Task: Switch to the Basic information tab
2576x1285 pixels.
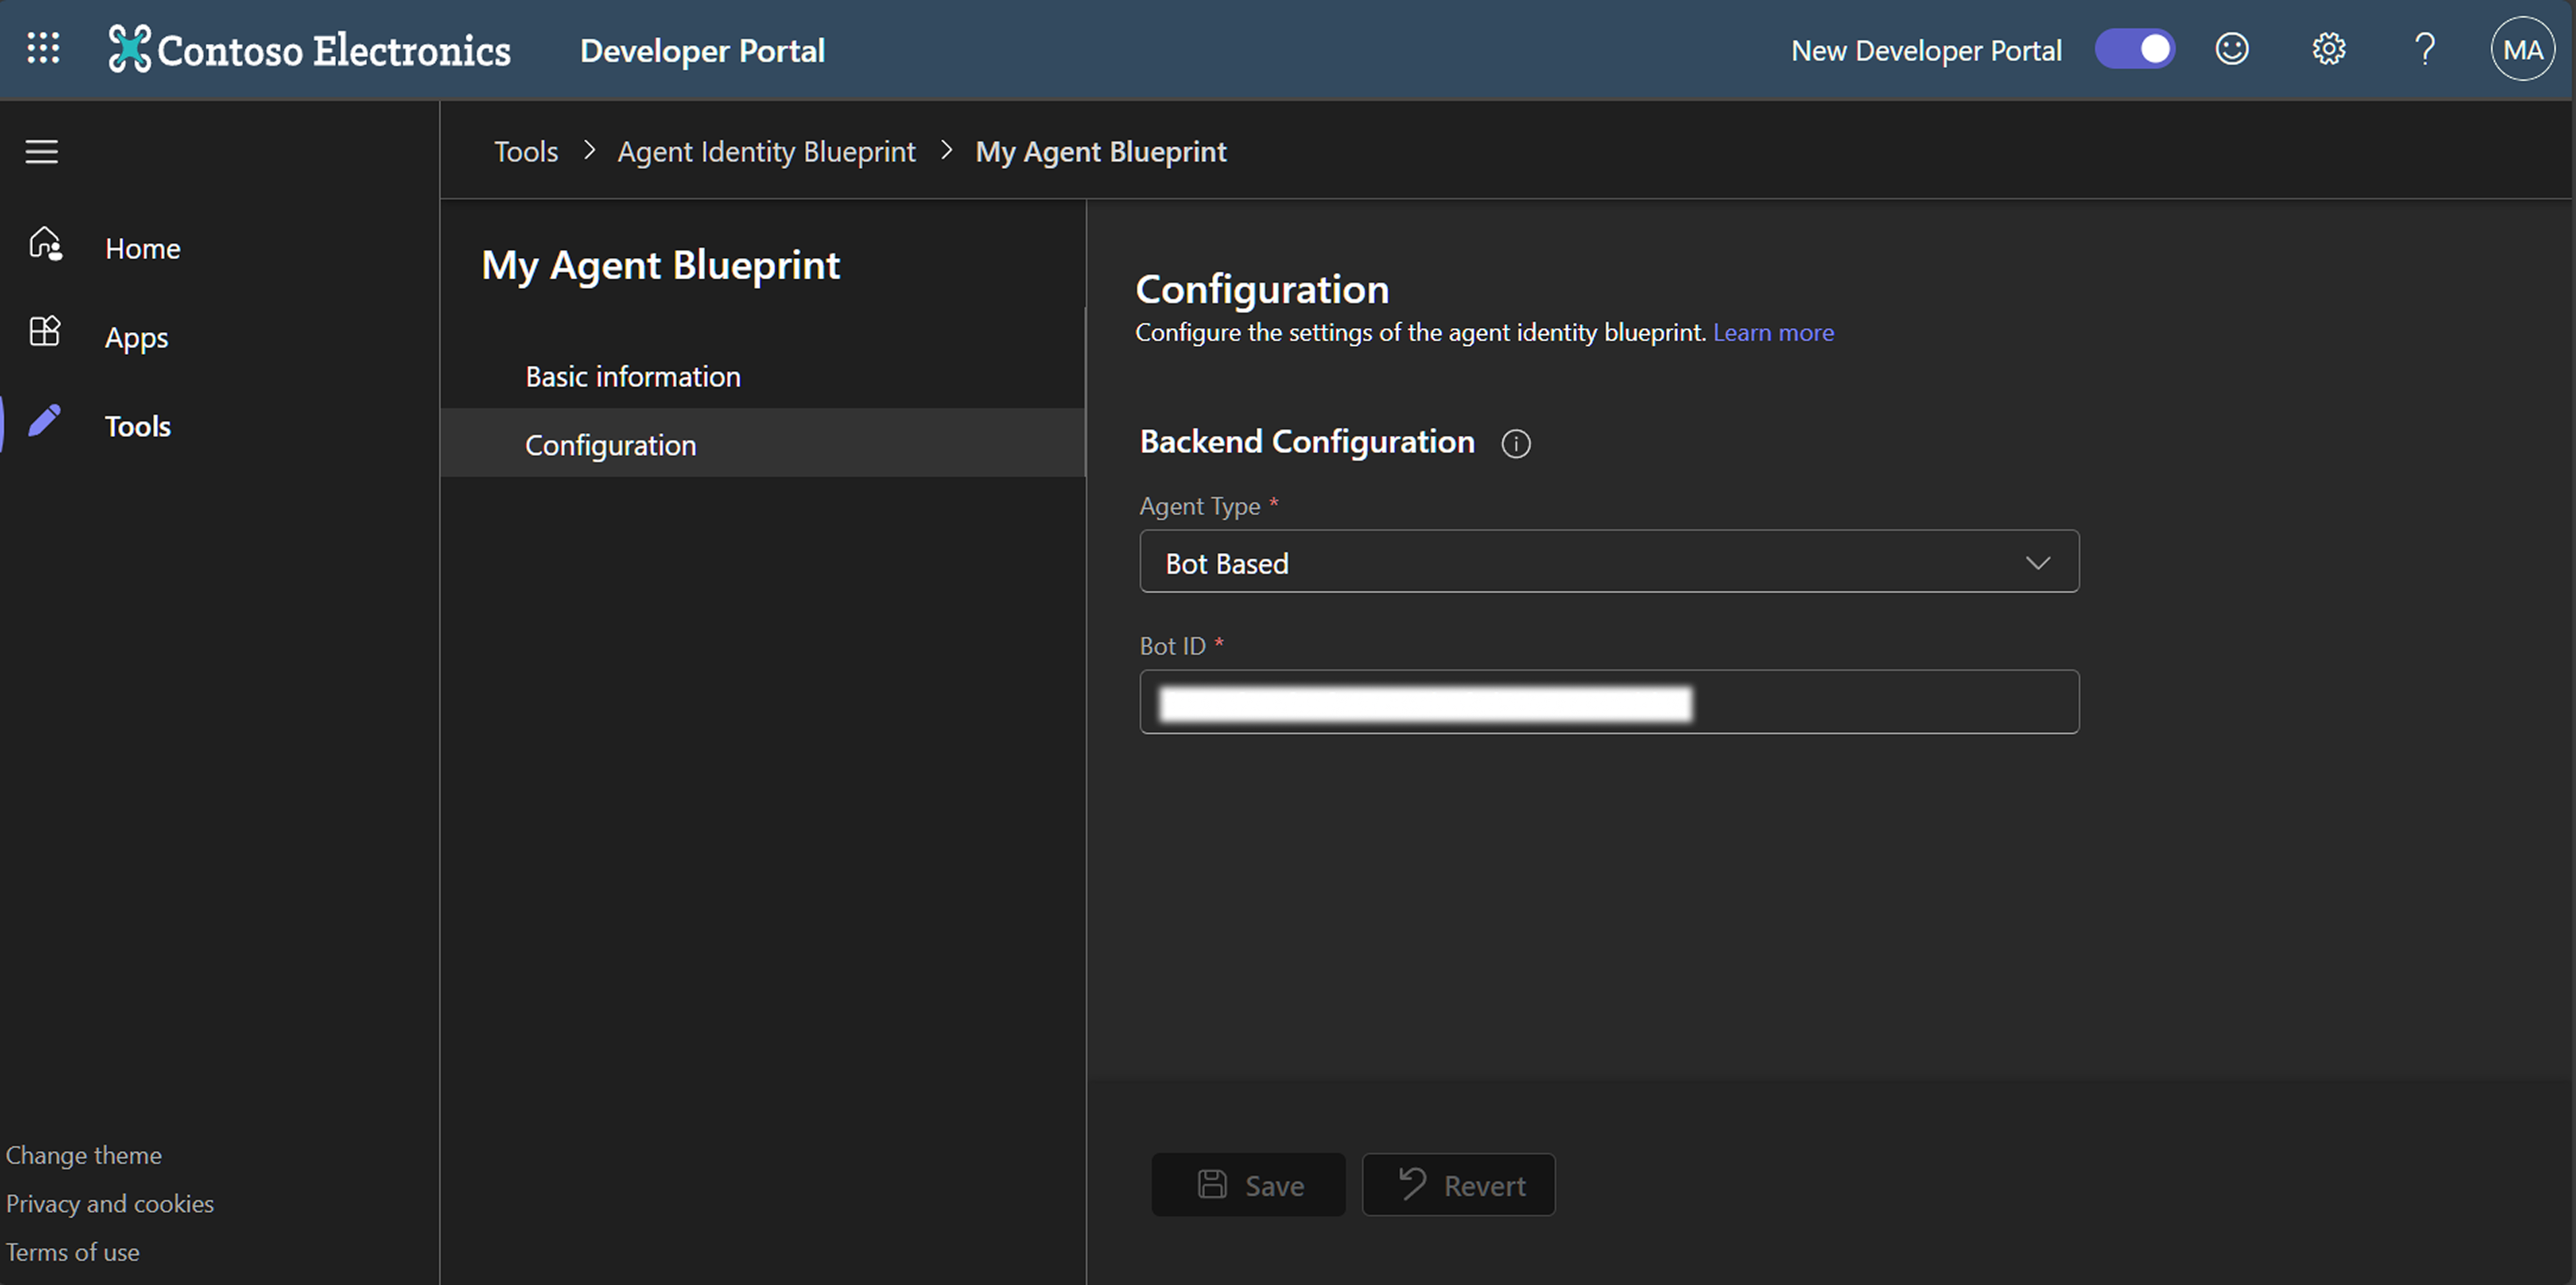Action: (633, 377)
